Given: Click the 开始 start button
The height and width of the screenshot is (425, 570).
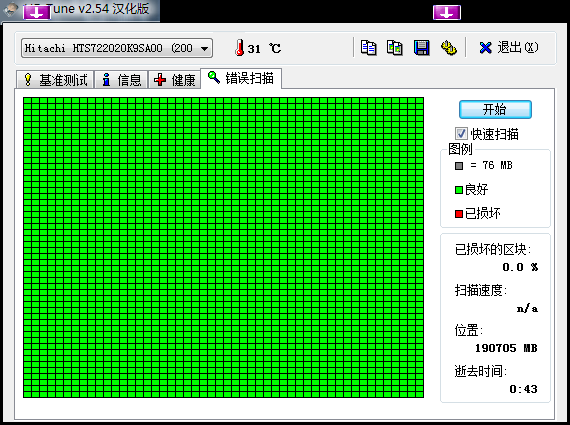Looking at the screenshot, I should coord(495,109).
